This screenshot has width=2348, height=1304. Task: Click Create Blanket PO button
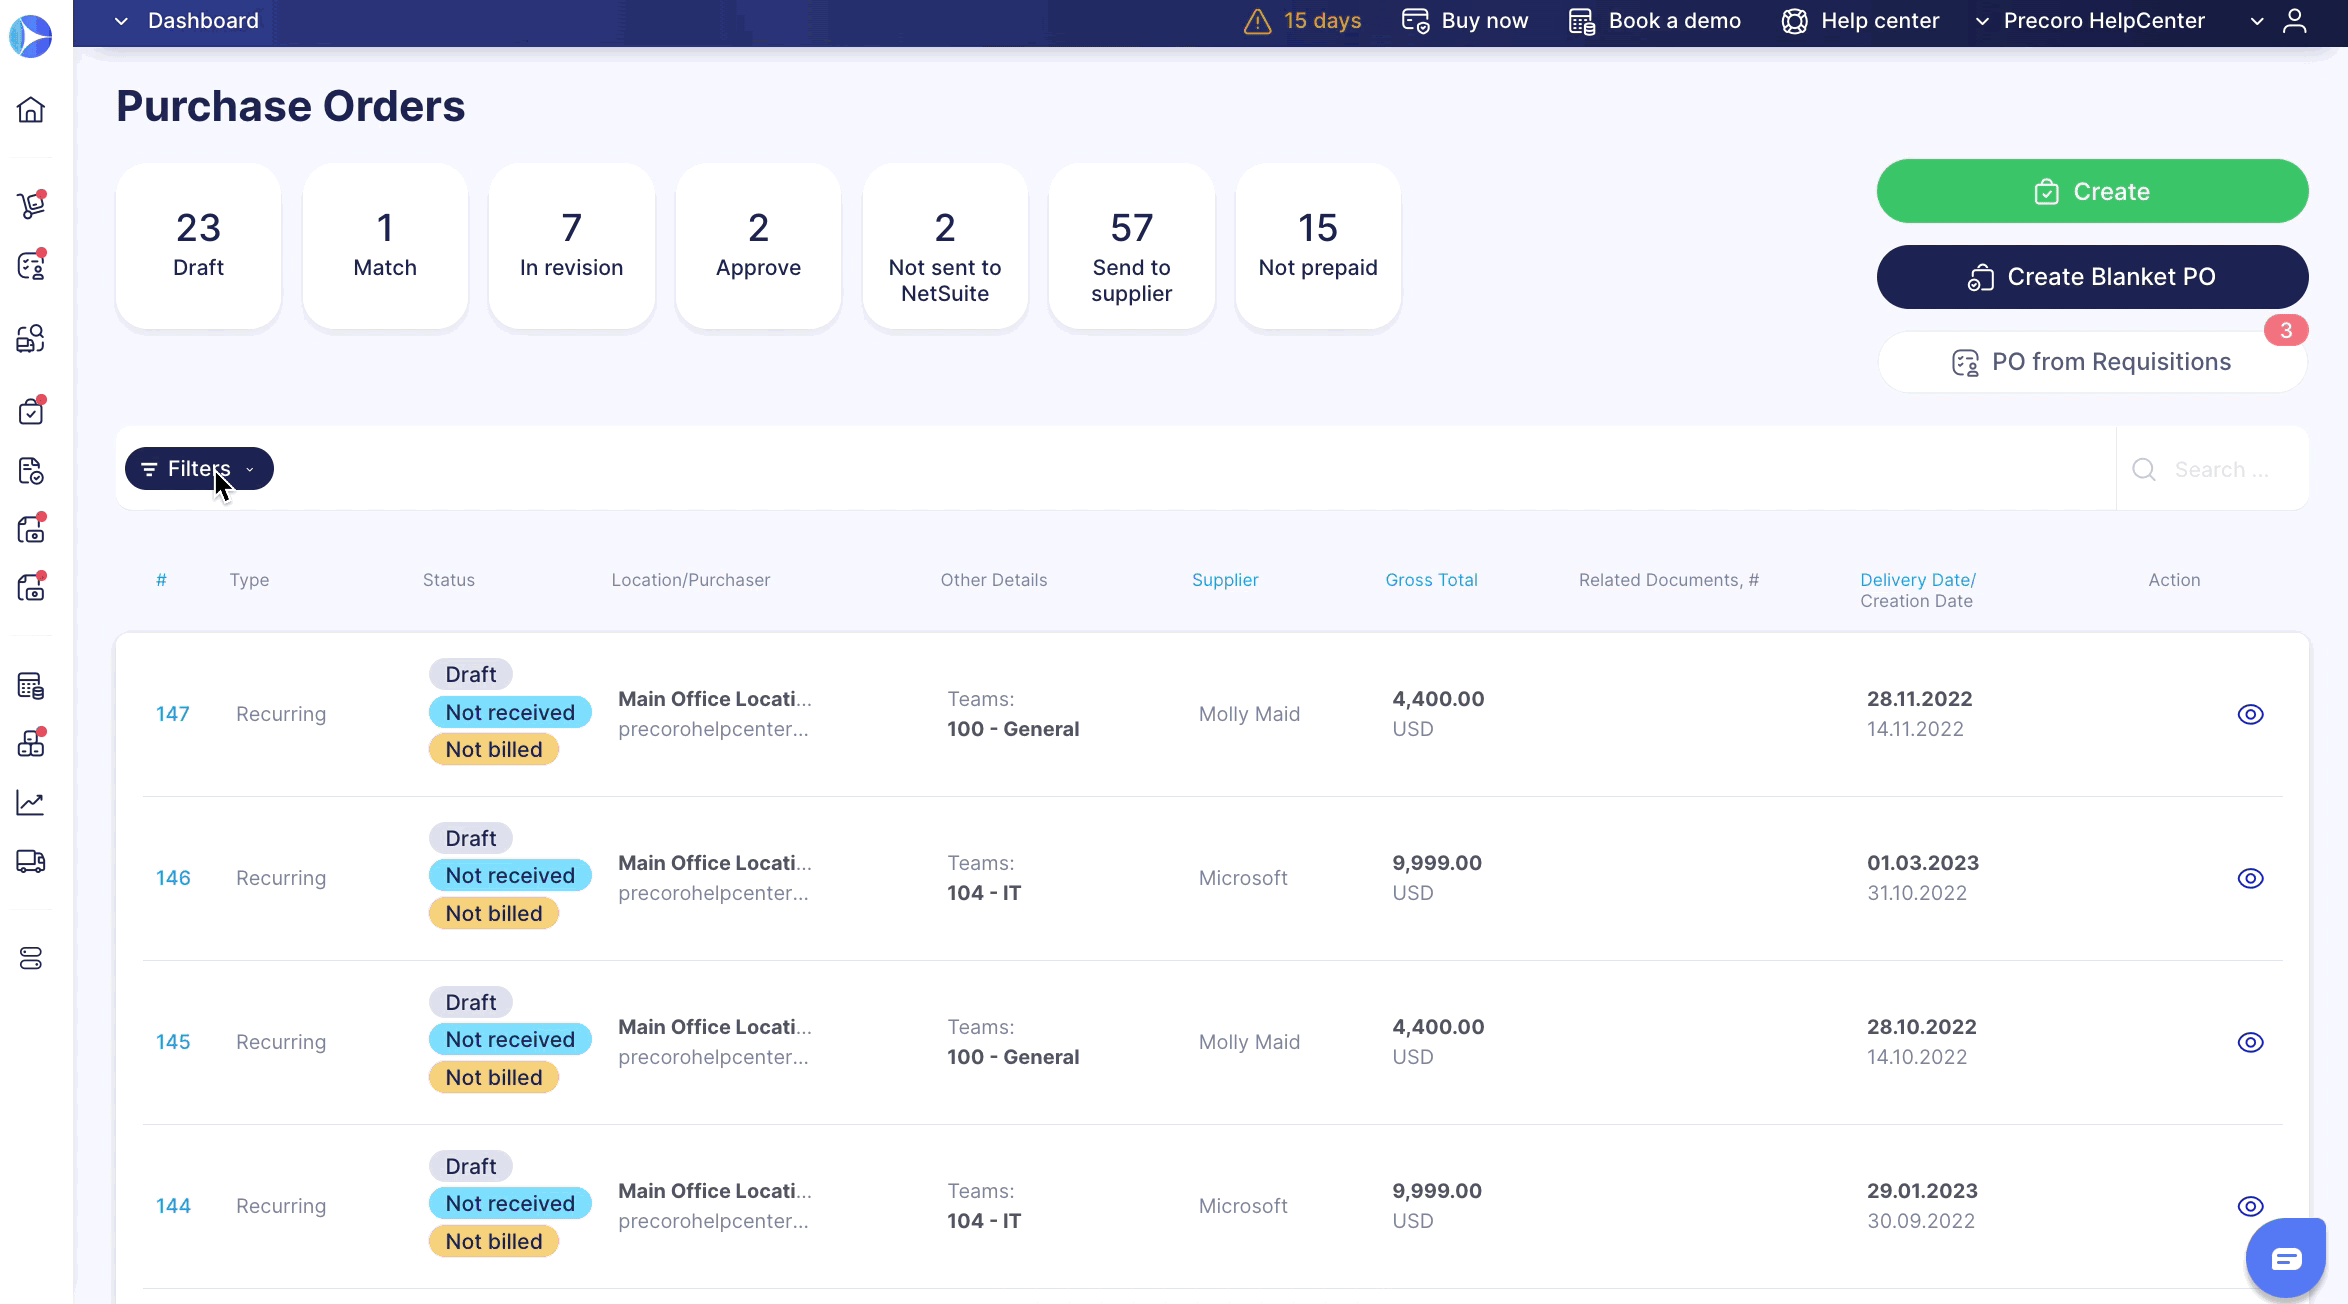(2092, 277)
